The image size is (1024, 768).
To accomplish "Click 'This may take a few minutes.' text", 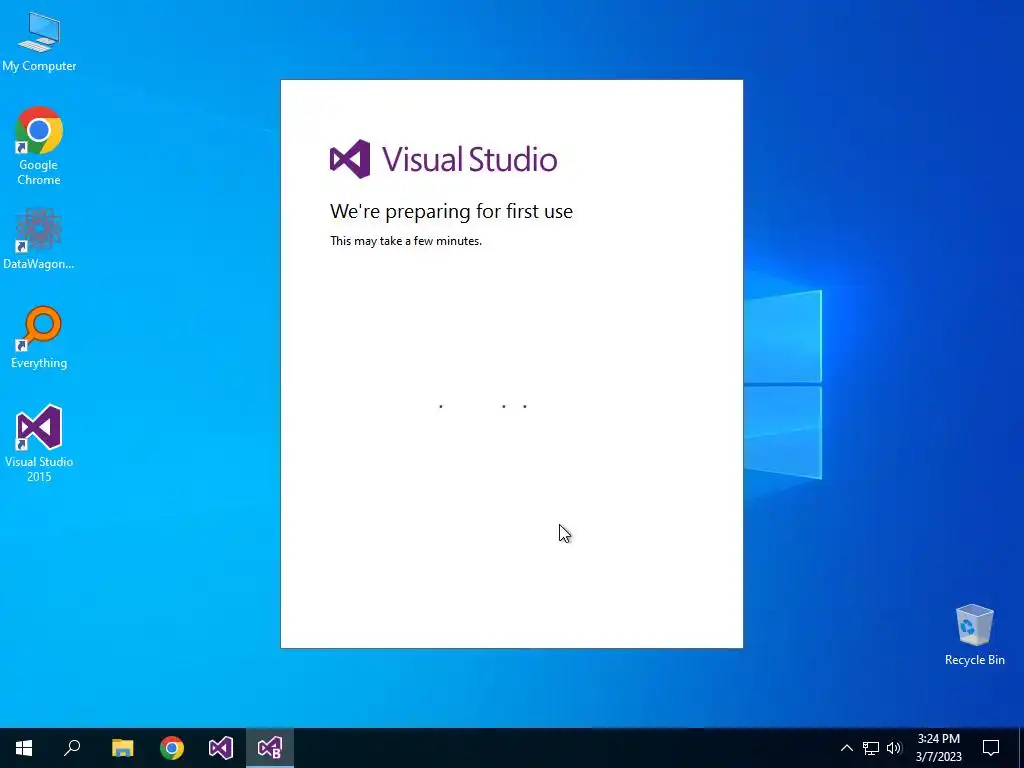I will click(x=406, y=241).
